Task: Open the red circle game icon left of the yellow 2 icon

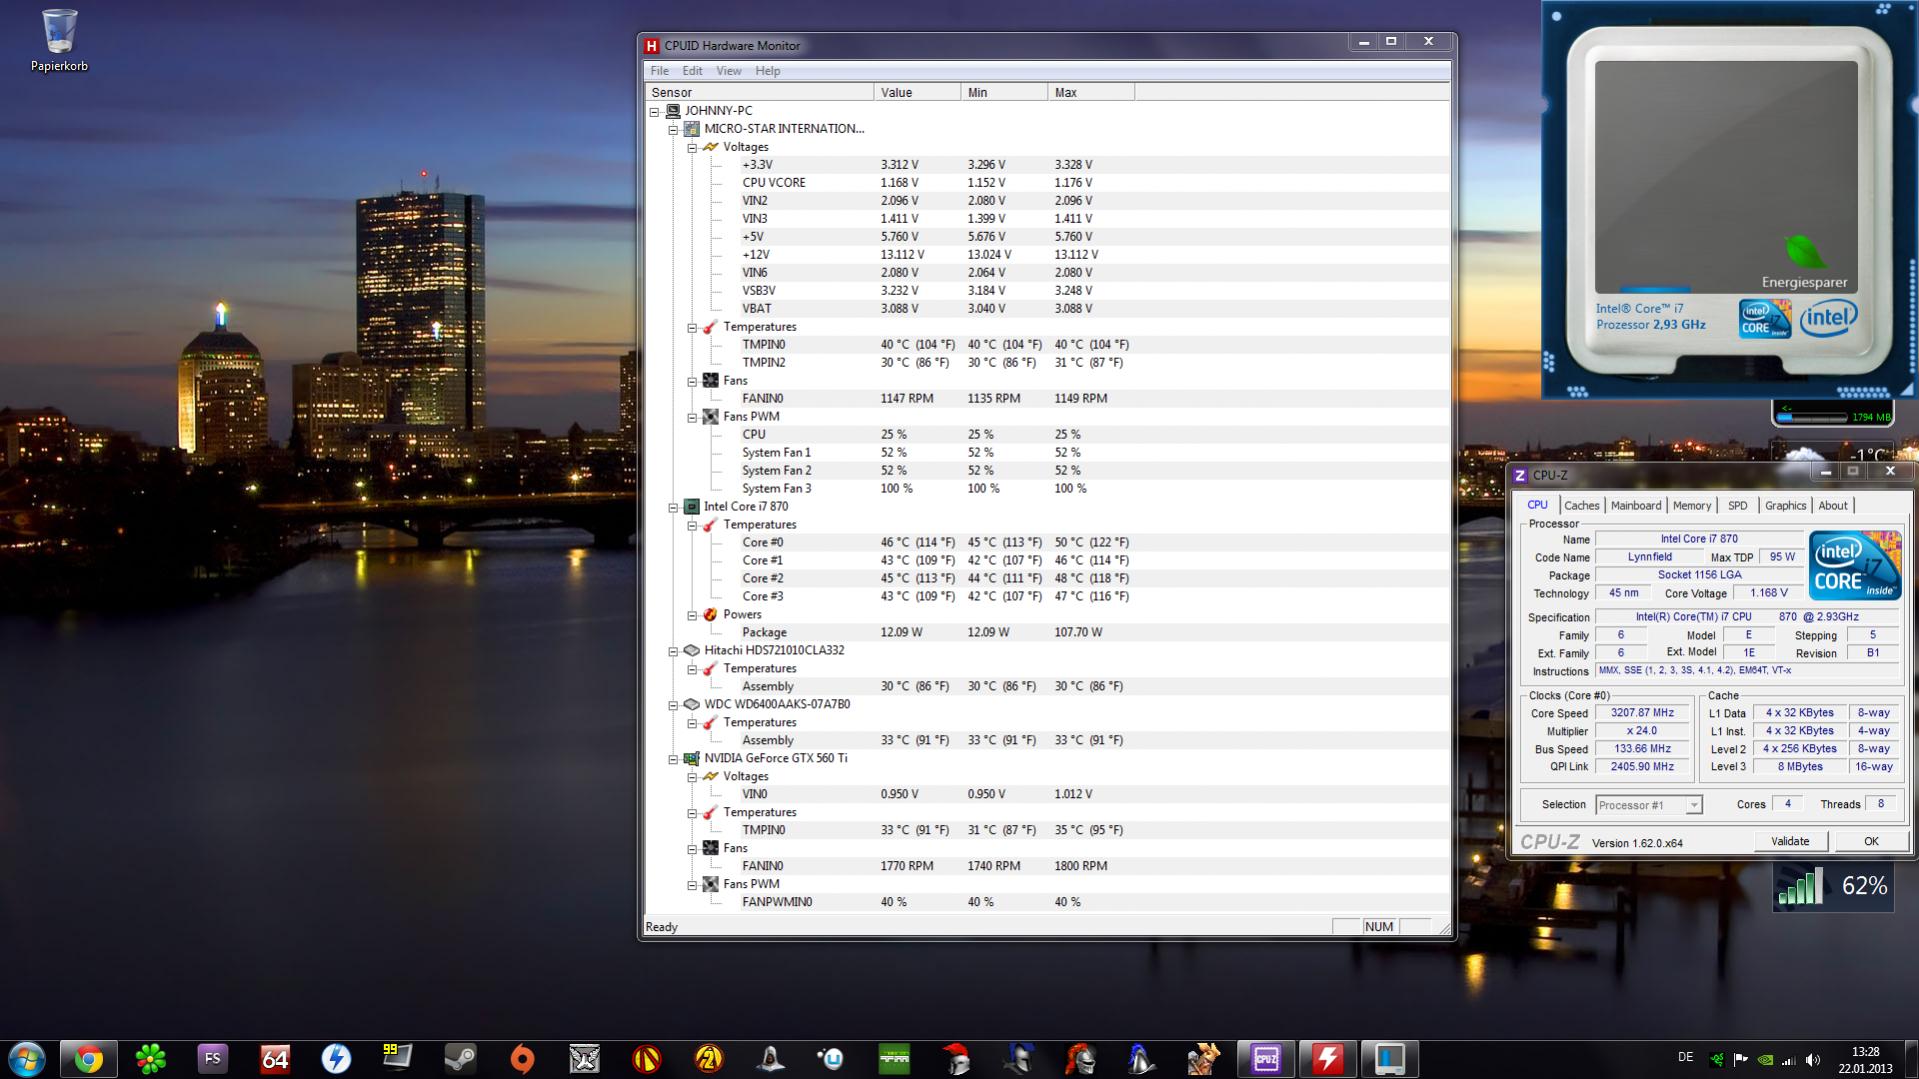Action: [x=646, y=1058]
